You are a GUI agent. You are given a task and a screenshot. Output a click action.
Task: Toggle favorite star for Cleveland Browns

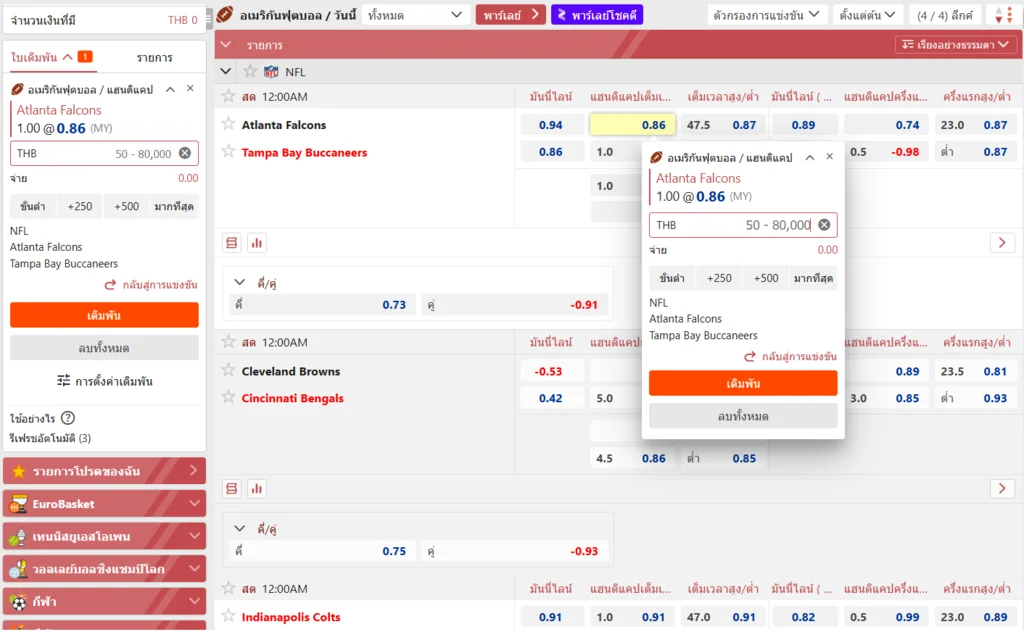[x=229, y=371]
